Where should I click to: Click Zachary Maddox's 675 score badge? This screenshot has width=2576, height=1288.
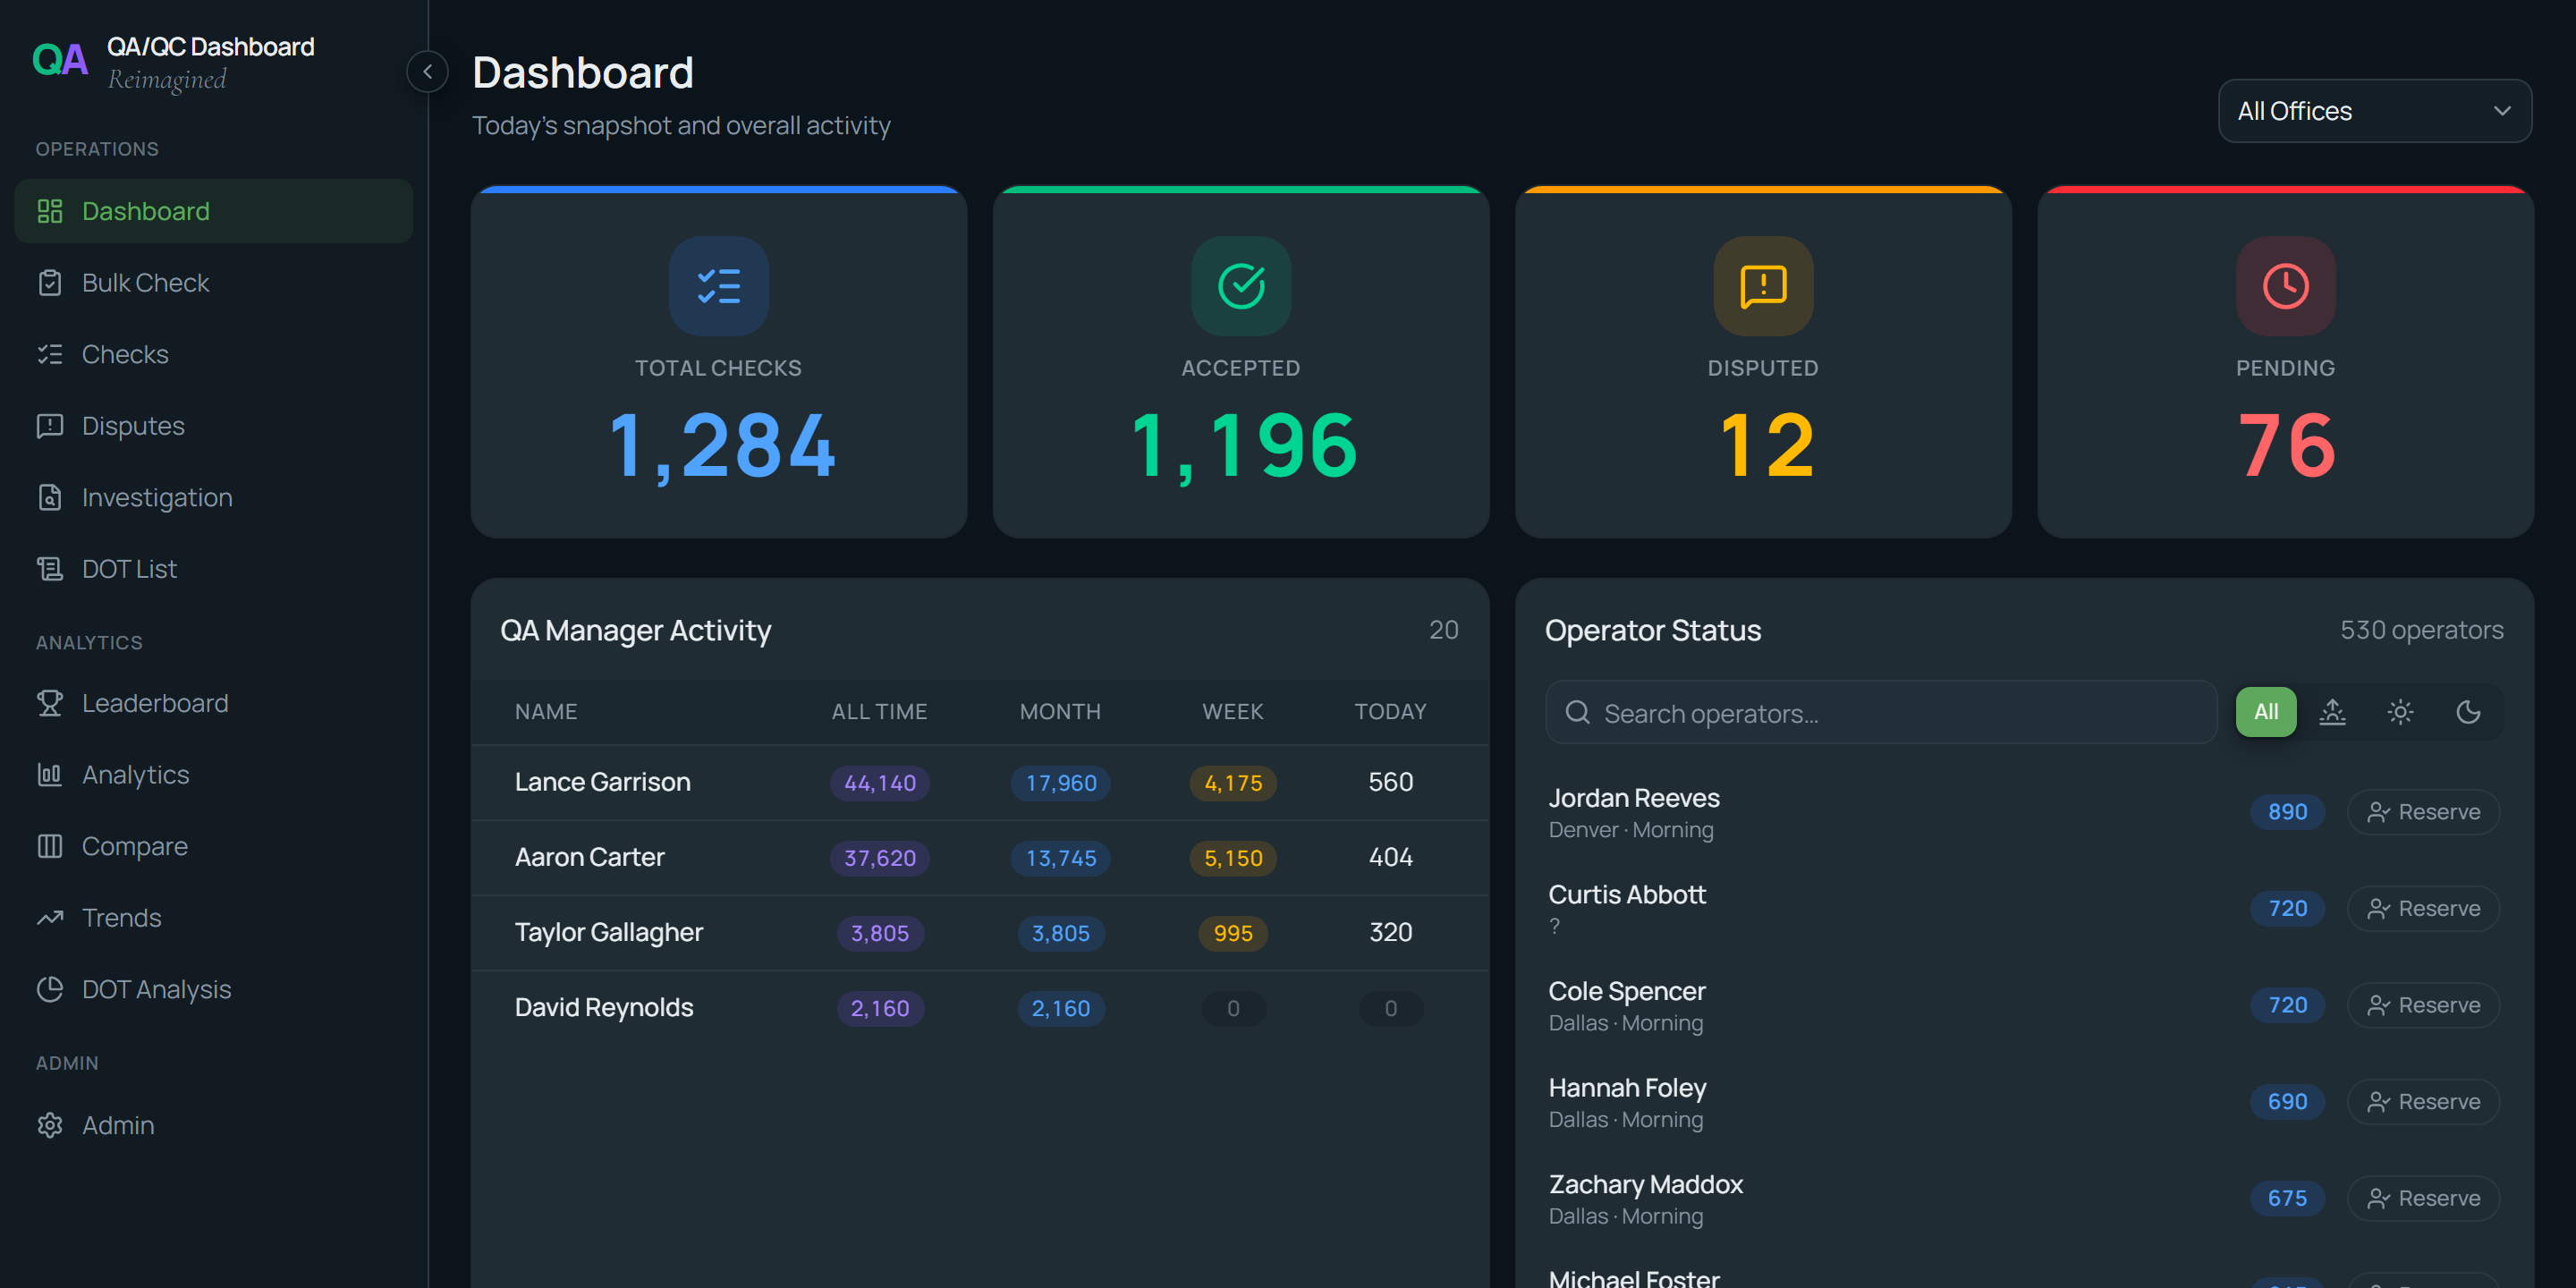click(x=2287, y=1198)
